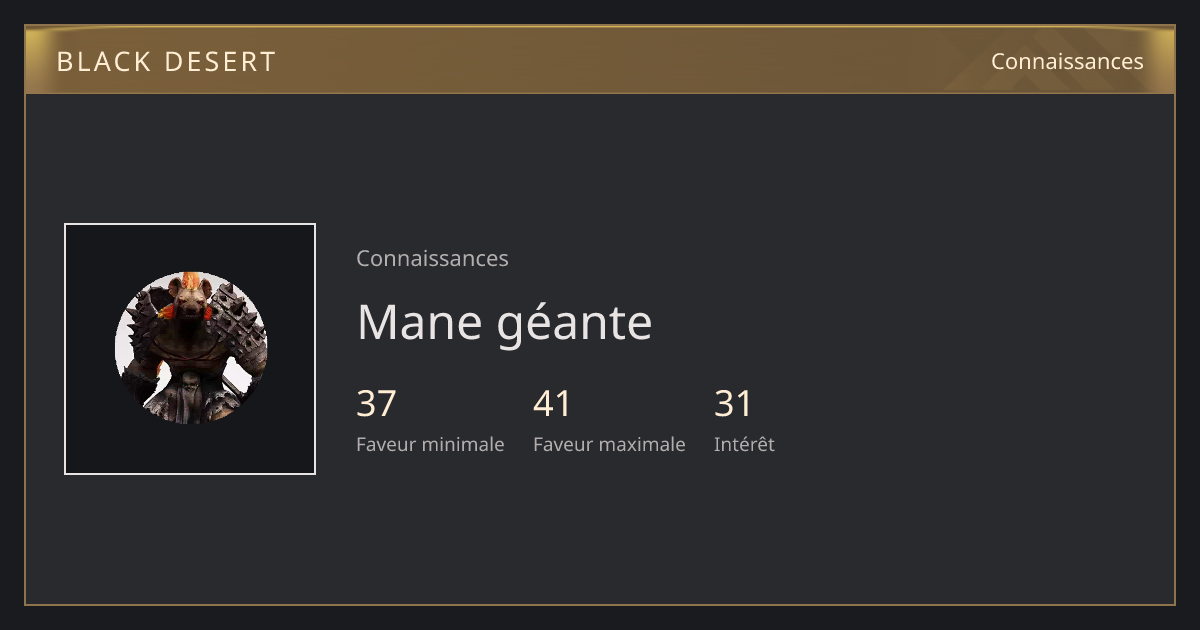Click the BLACK DESERT logo text
Image resolution: width=1200 pixels, height=630 pixels.
pyautogui.click(x=166, y=62)
